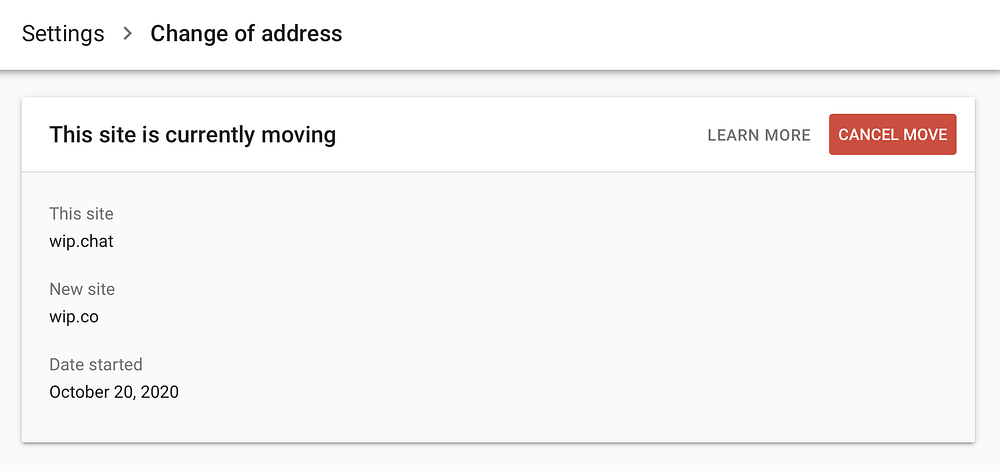Select the Change of address breadcrumb title

tap(246, 34)
